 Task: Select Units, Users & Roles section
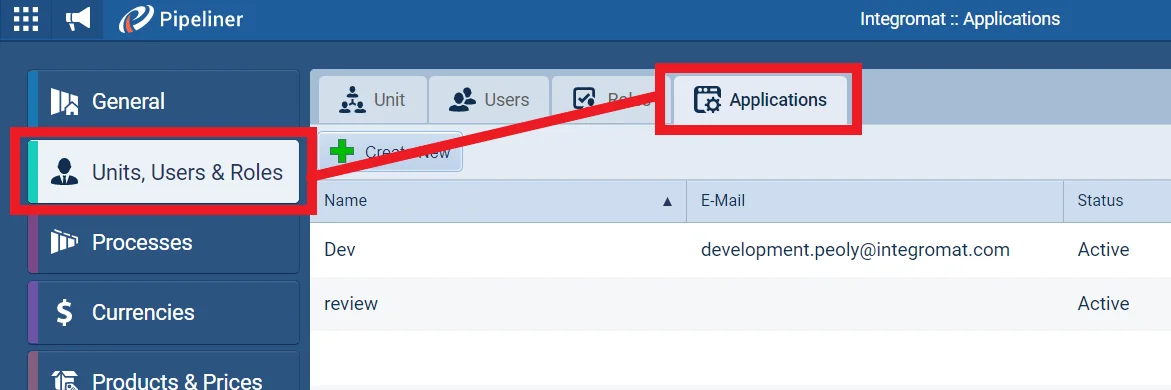(x=163, y=173)
